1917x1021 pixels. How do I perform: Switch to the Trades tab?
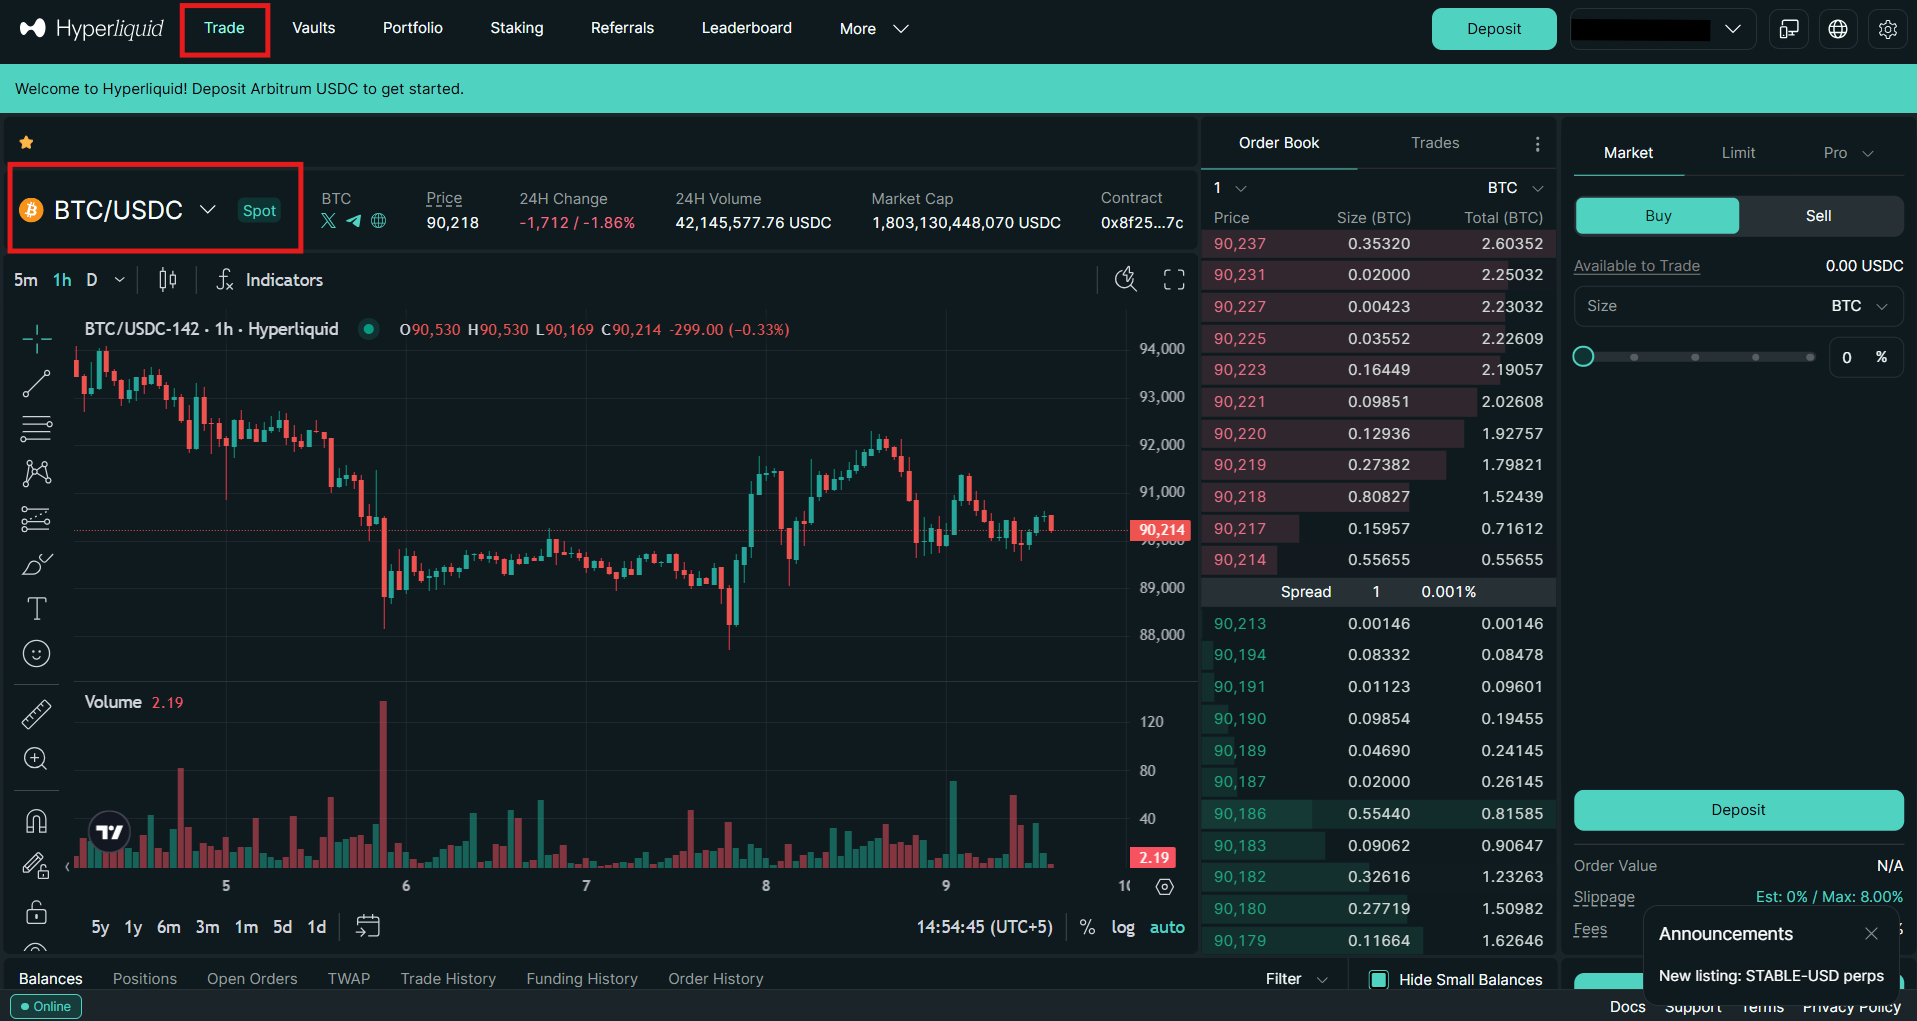coord(1435,143)
